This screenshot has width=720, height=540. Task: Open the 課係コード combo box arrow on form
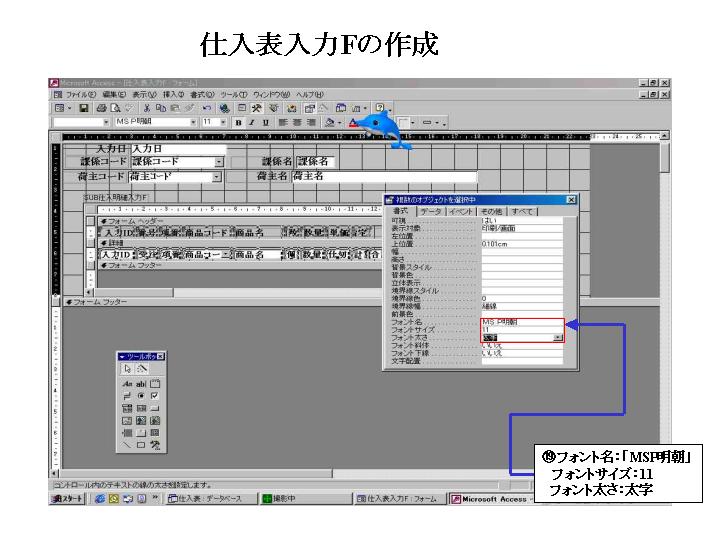(x=219, y=162)
